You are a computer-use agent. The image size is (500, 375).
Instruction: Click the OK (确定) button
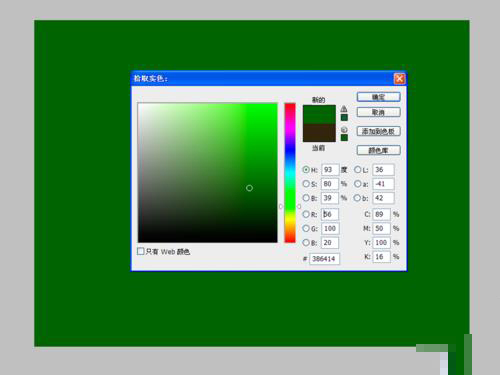pos(378,97)
